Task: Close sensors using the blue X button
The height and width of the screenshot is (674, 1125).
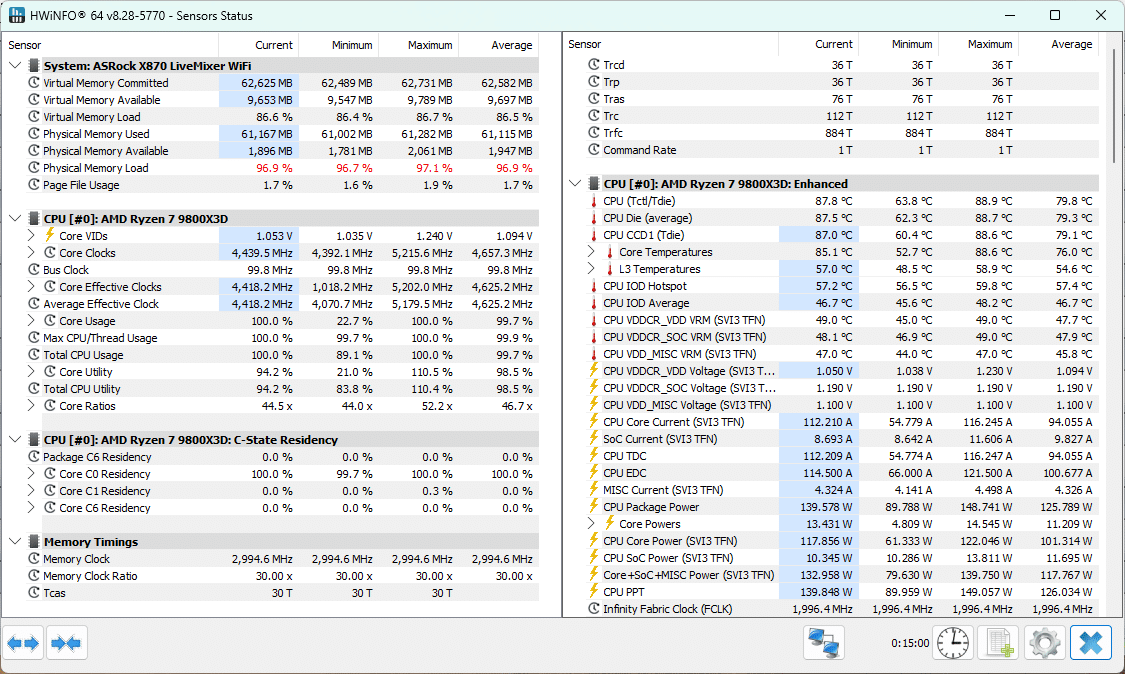Action: point(1091,642)
